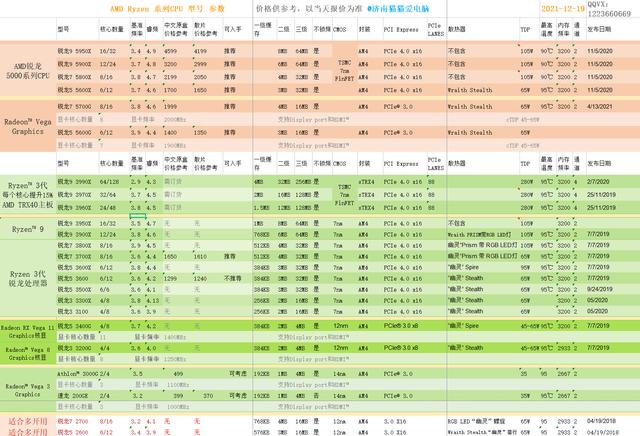Viewport: 640px width, 436px height.
Task: Click the model cell '锐龙9 5900X'
Action: click(74, 64)
